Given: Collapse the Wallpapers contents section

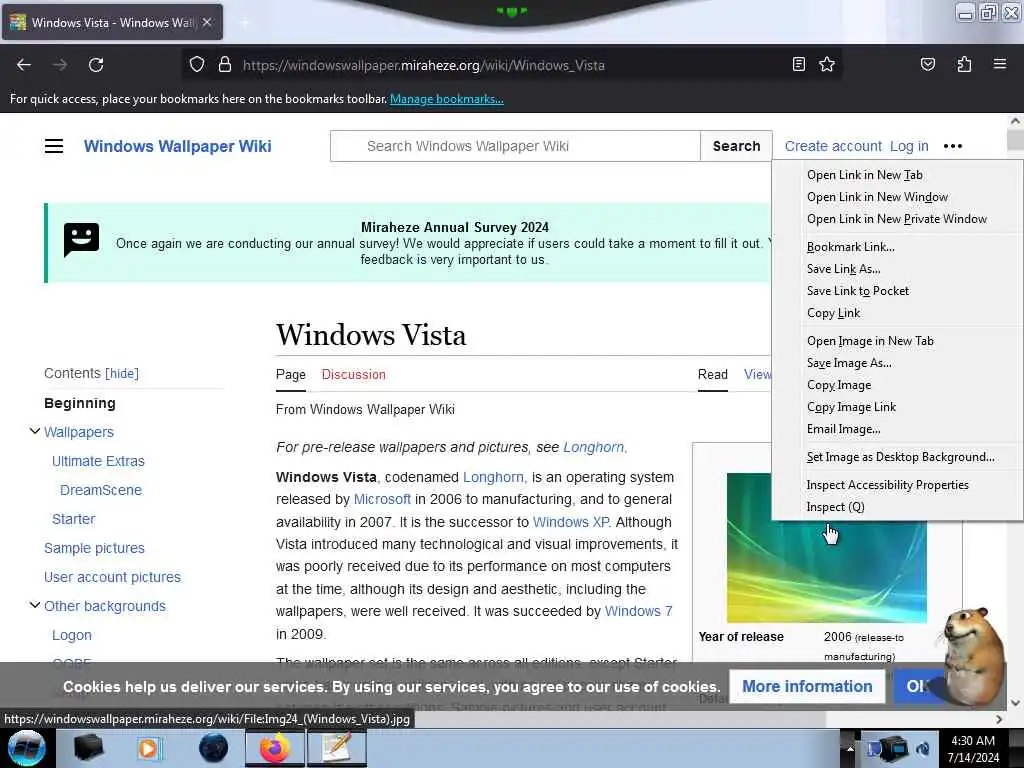Looking at the screenshot, I should pyautogui.click(x=35, y=431).
